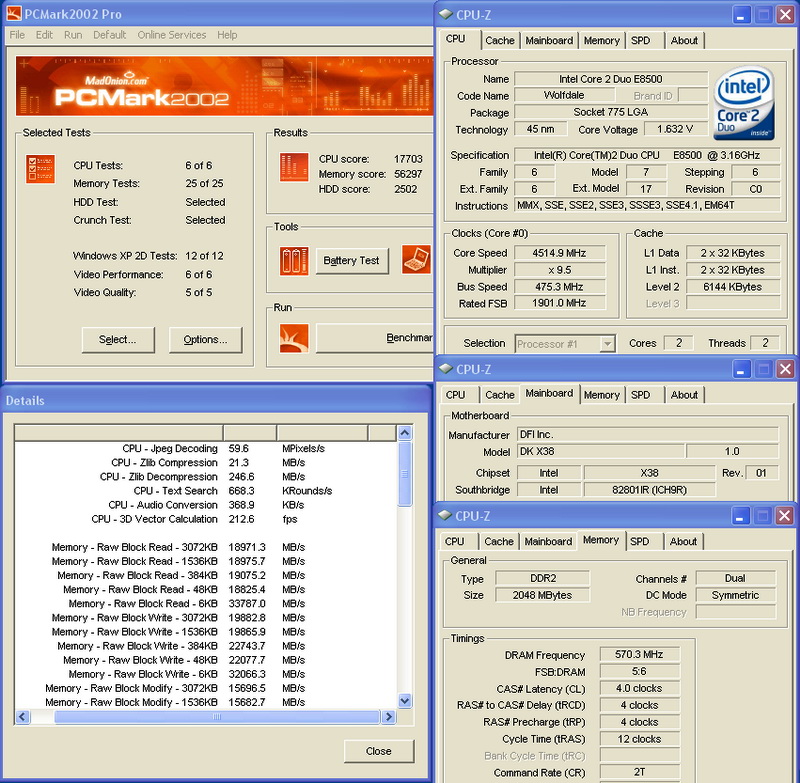Select Memory - Raw Block Write - 384KB row
Viewport: 800px width, 783px height.
pyautogui.click(x=206, y=646)
